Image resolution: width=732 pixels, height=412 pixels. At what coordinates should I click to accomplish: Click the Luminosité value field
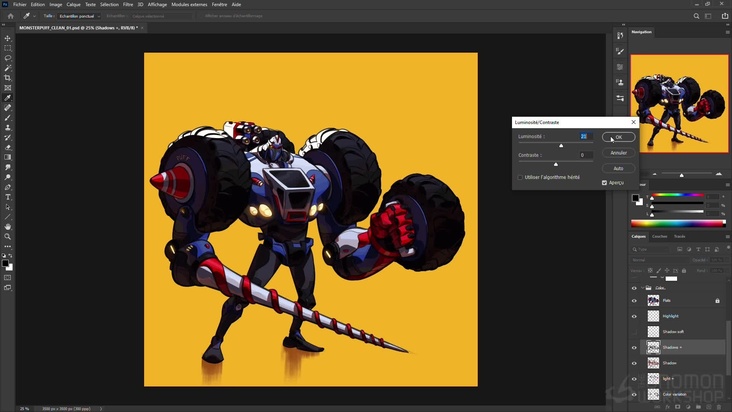click(586, 136)
